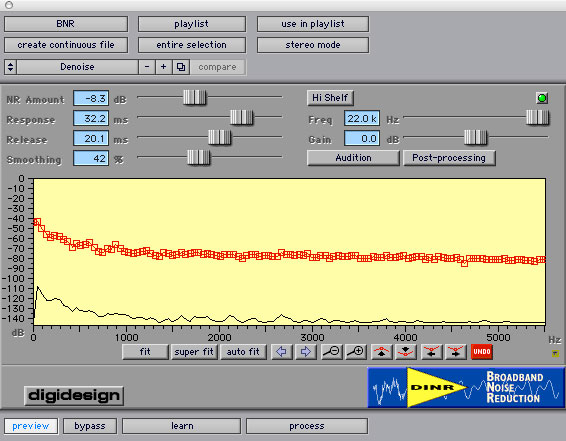Shift the contour points left
Screen dimensions: 566x441
click(x=431, y=352)
